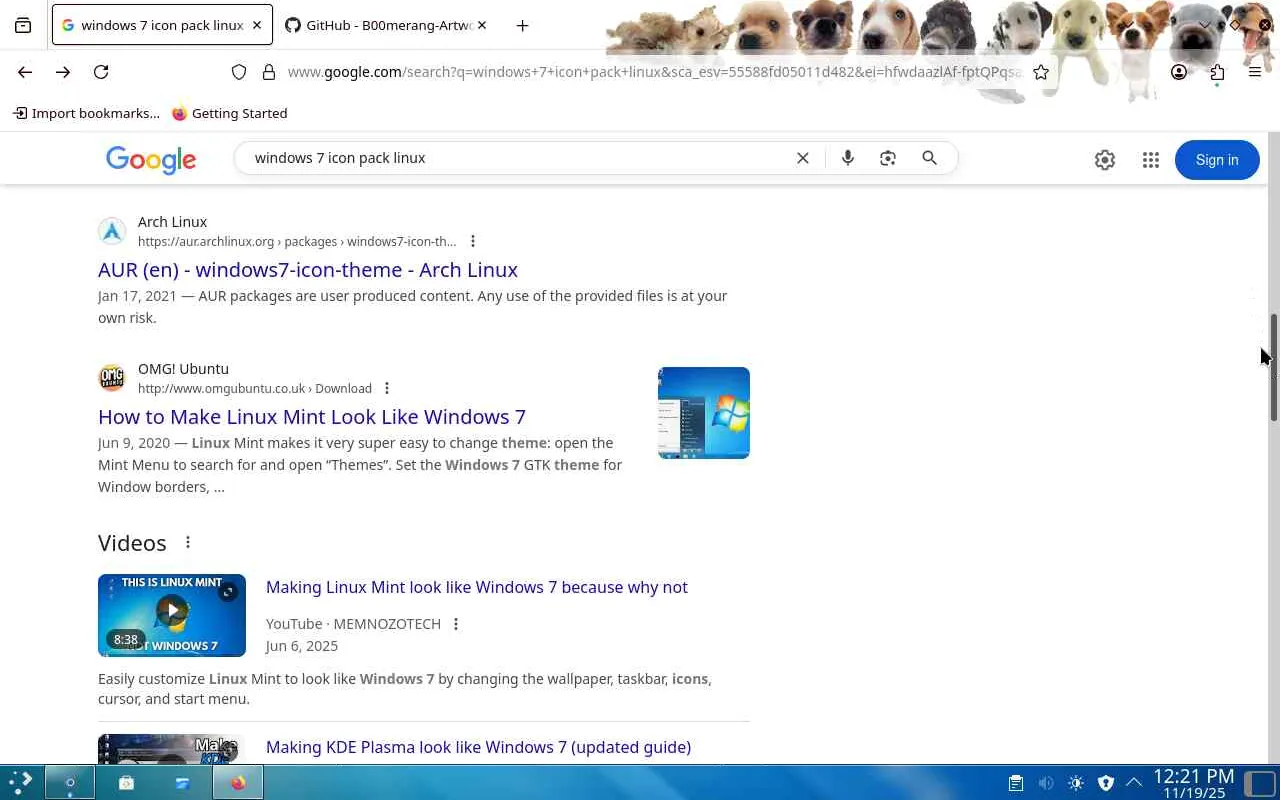
Task: Go to the Google home logo
Action: coord(151,160)
